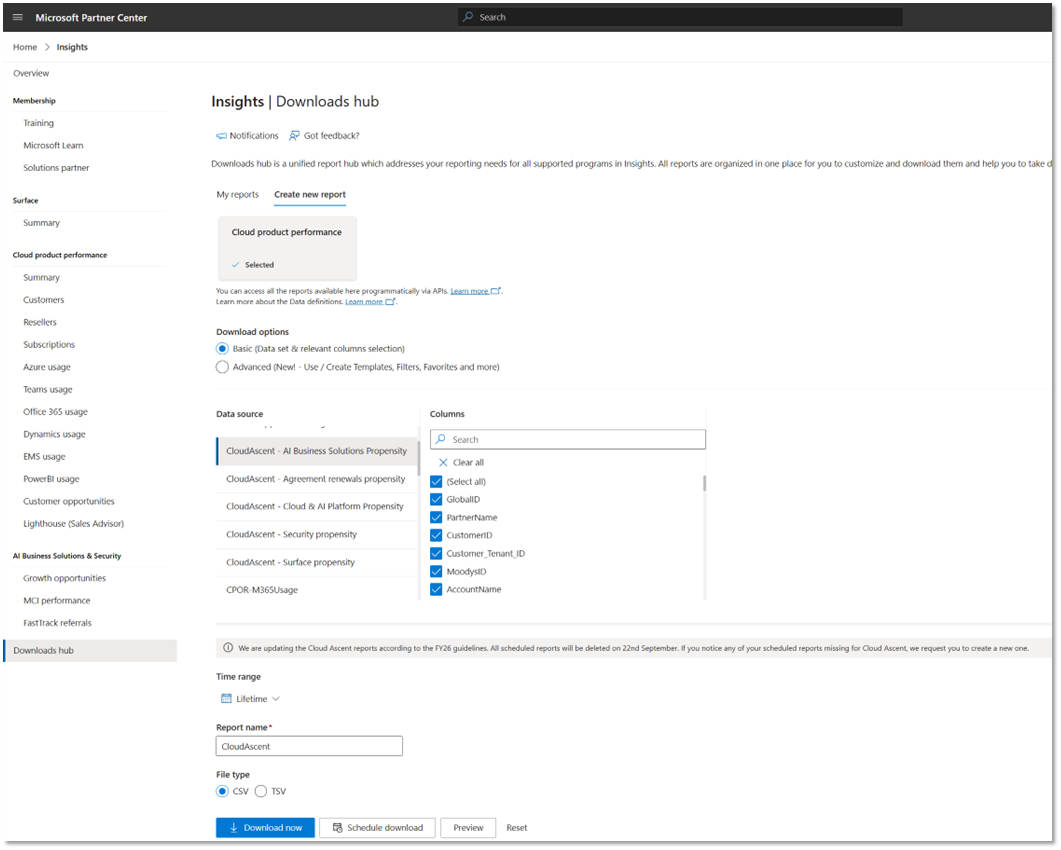This screenshot has width=1061, height=850.
Task: Uncheck the PartnerName column
Action: click(x=436, y=518)
